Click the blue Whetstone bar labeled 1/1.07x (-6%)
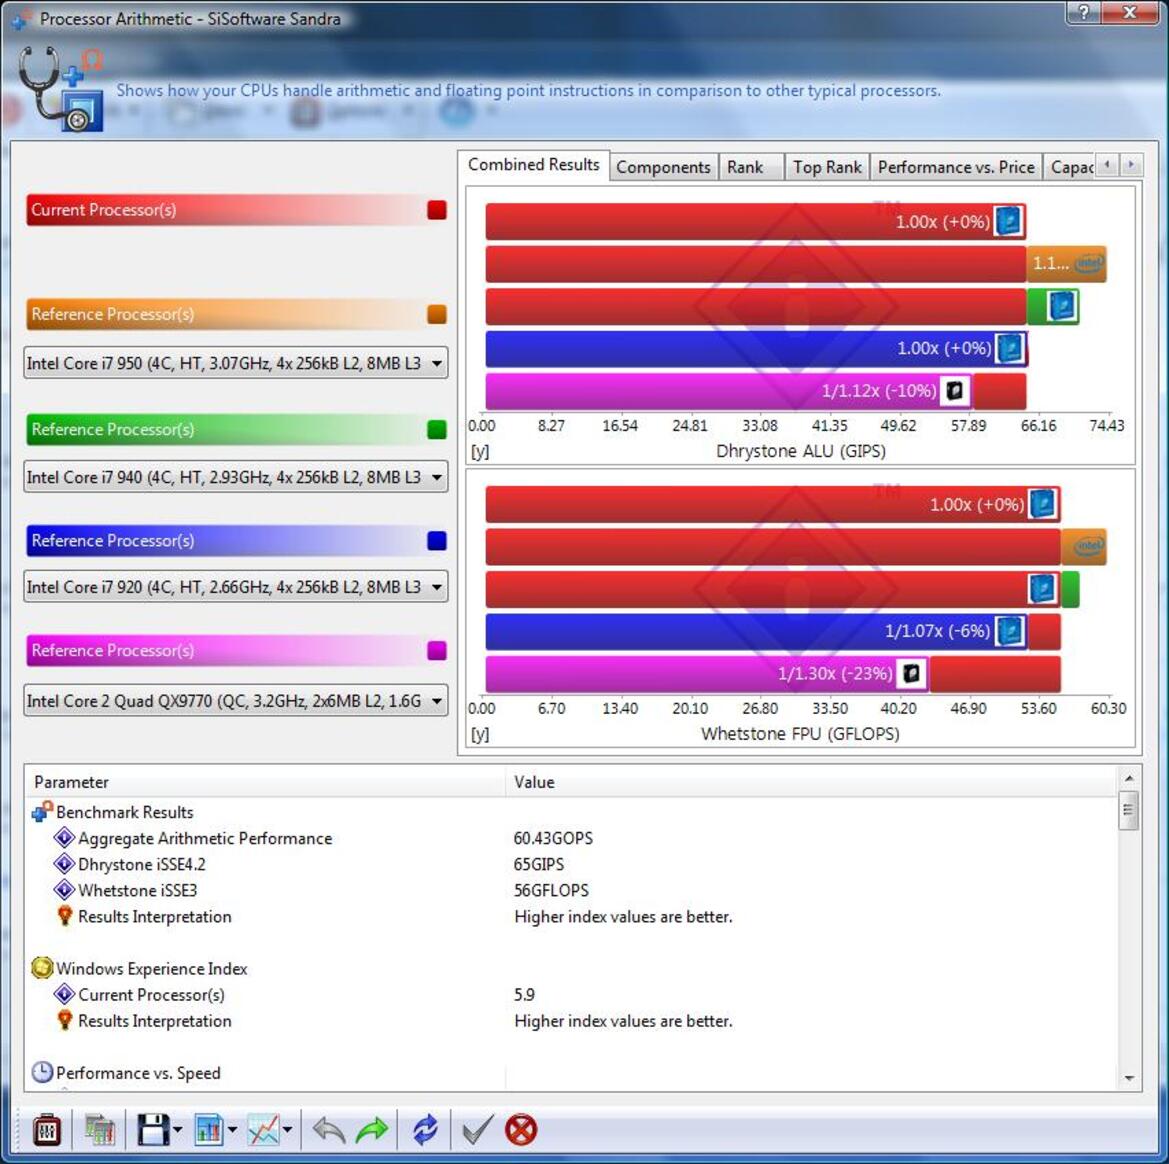Image resolution: width=1169 pixels, height=1164 pixels. coord(756,632)
